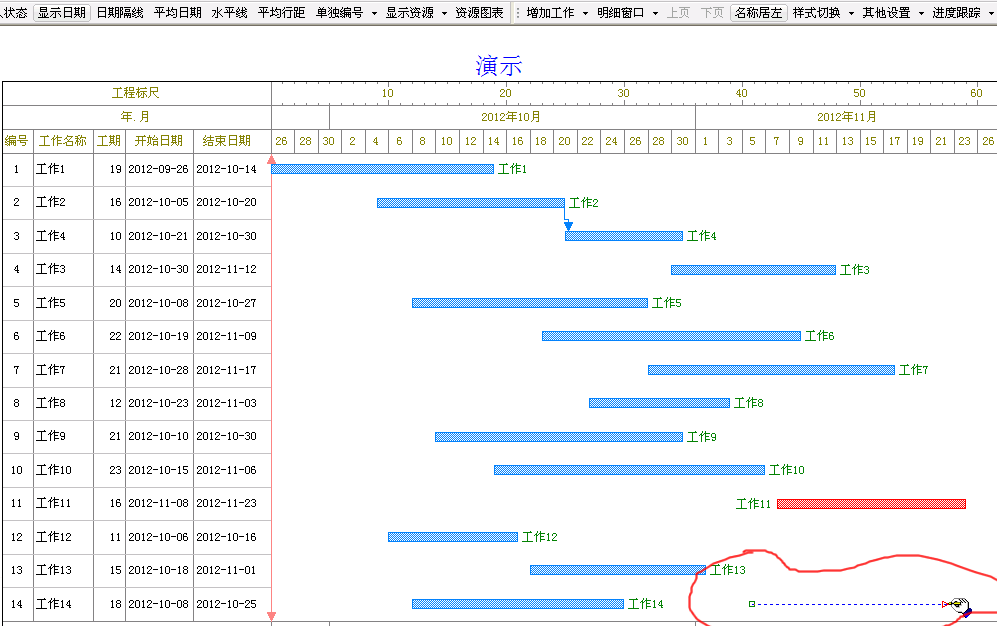The height and width of the screenshot is (626, 997).
Task: Select 平均日期 in the toolbar
Action: coord(178,13)
